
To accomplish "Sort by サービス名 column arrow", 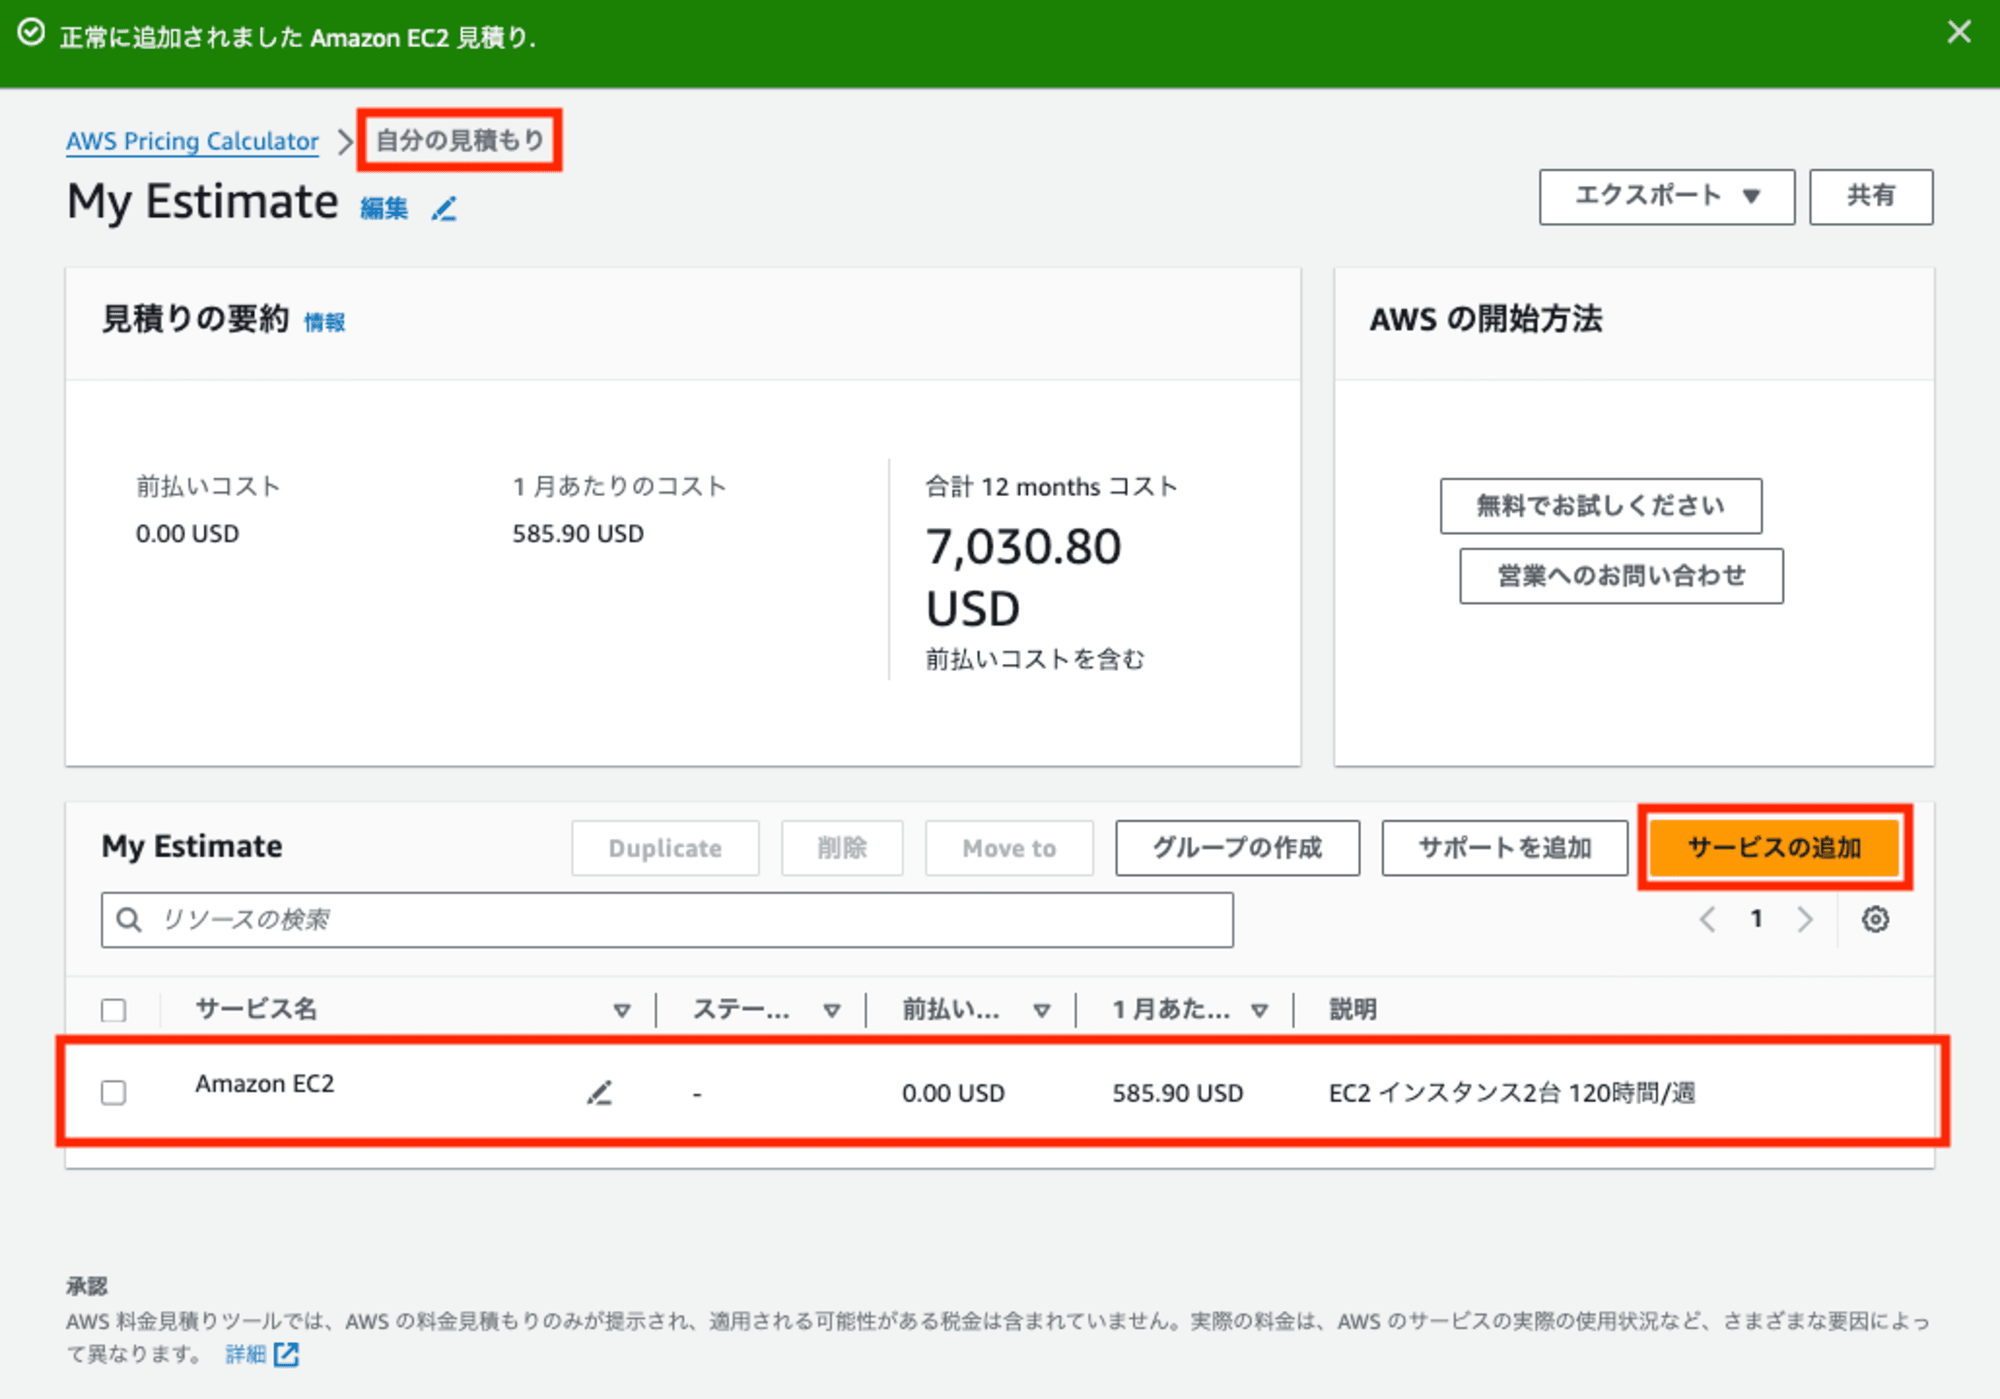I will click(x=621, y=1011).
